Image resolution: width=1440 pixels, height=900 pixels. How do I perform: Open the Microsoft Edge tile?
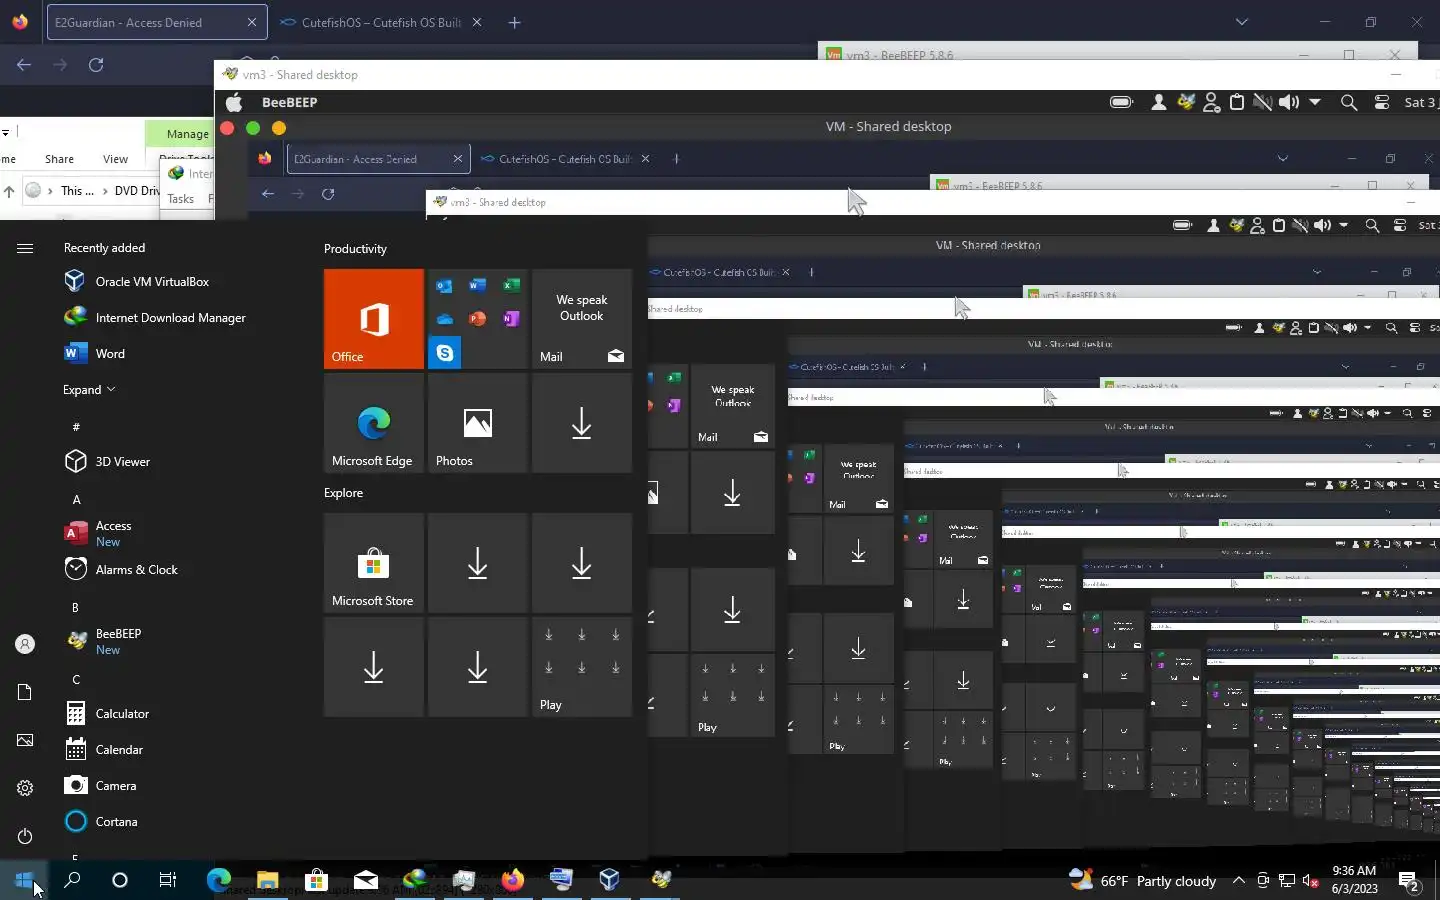374,423
